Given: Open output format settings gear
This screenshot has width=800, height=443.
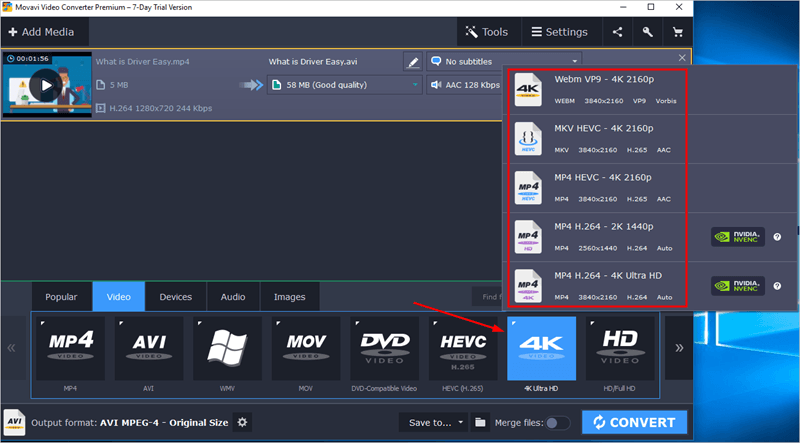Looking at the screenshot, I should click(x=242, y=422).
